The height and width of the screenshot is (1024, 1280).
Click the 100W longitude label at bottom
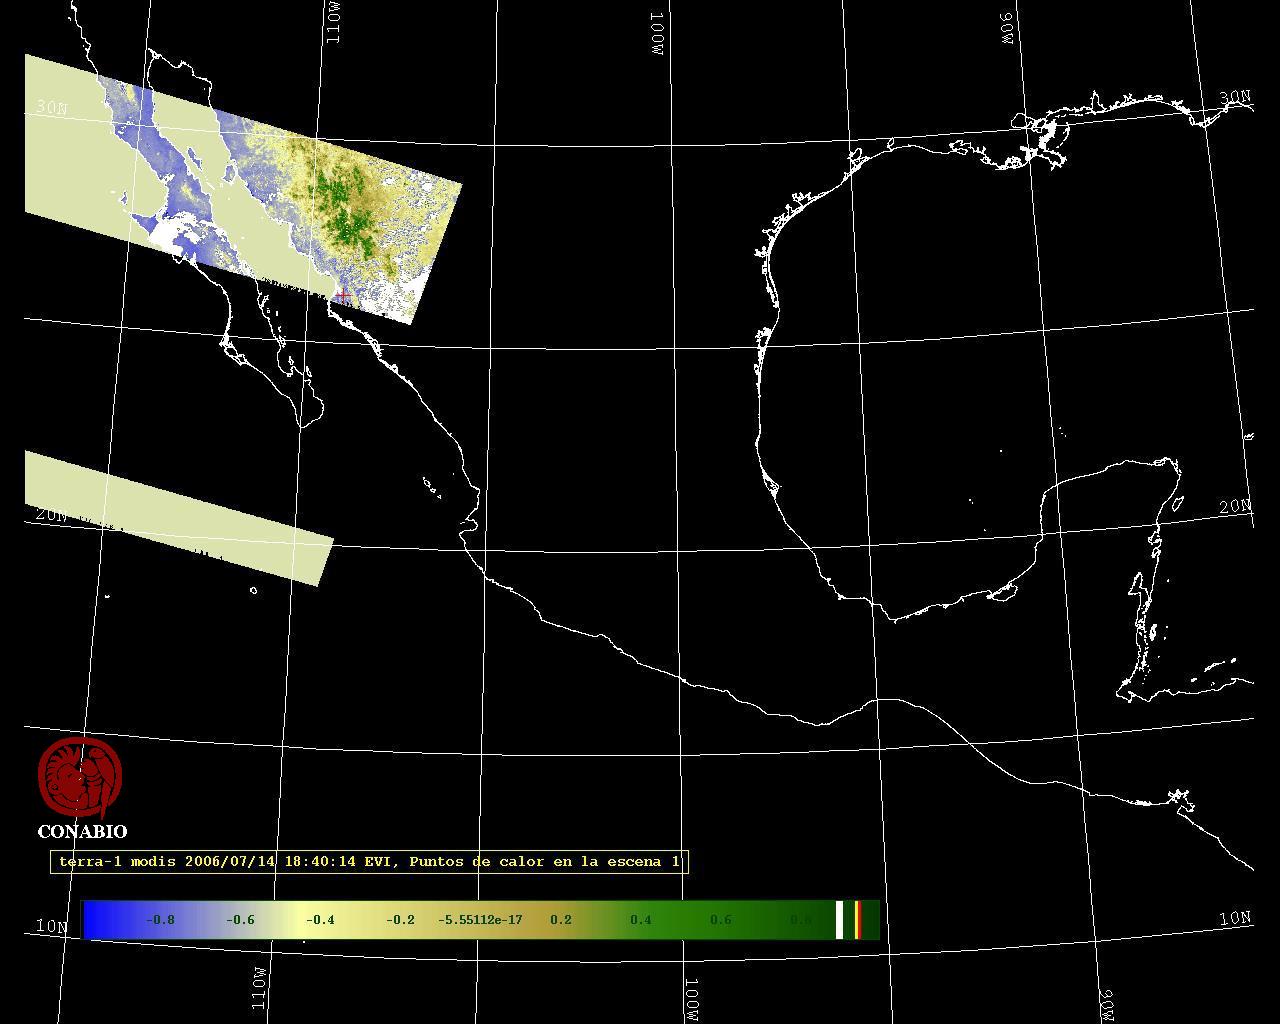coord(692,1000)
